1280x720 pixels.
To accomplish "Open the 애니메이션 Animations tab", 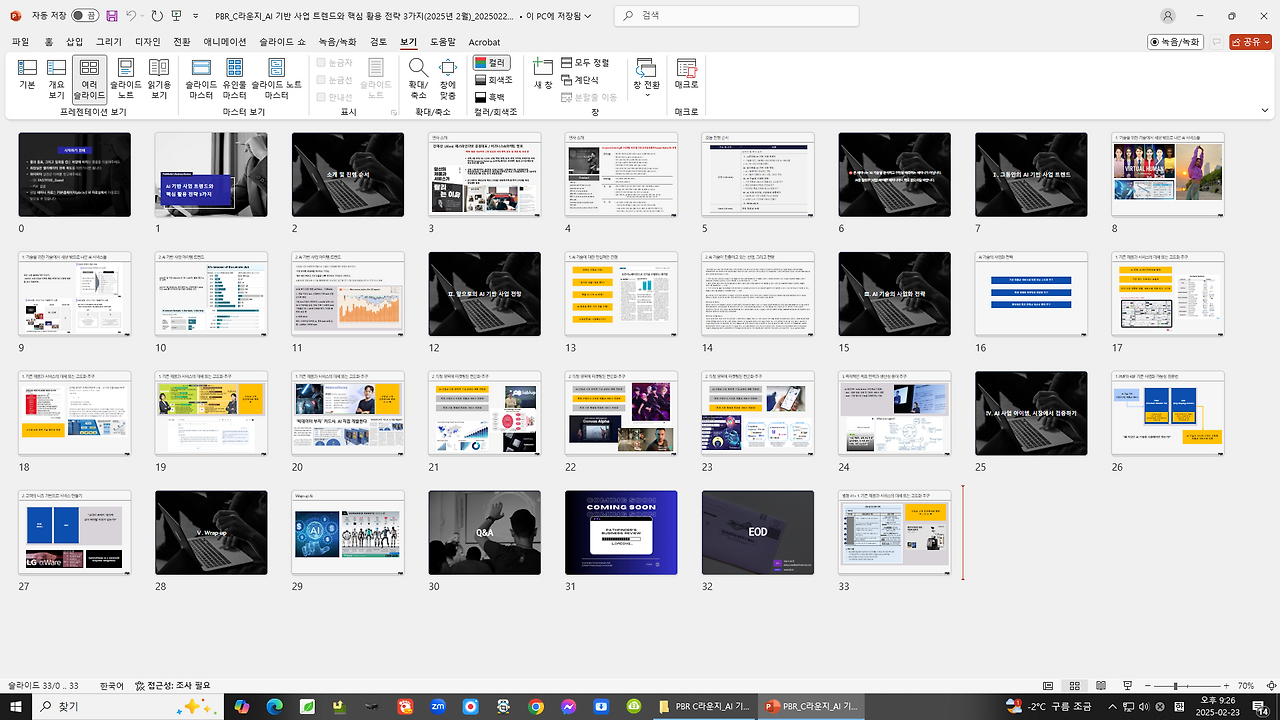I will click(225, 42).
